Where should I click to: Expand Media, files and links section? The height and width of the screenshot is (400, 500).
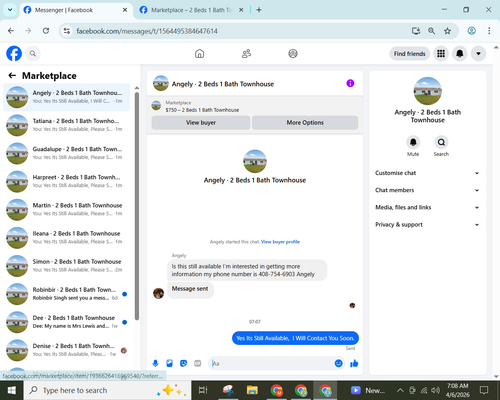point(427,207)
